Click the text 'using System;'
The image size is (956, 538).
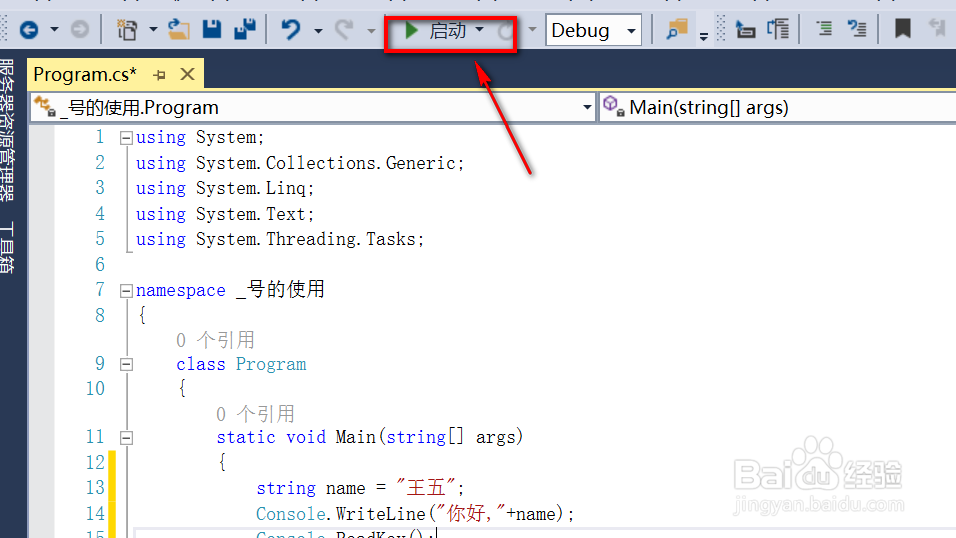(x=199, y=137)
